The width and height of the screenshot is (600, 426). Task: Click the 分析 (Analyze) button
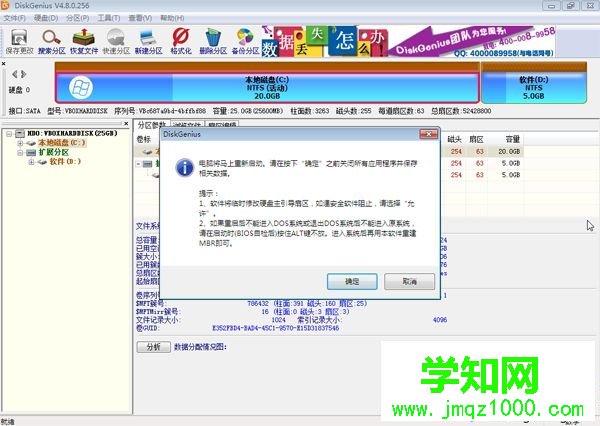pos(153,347)
